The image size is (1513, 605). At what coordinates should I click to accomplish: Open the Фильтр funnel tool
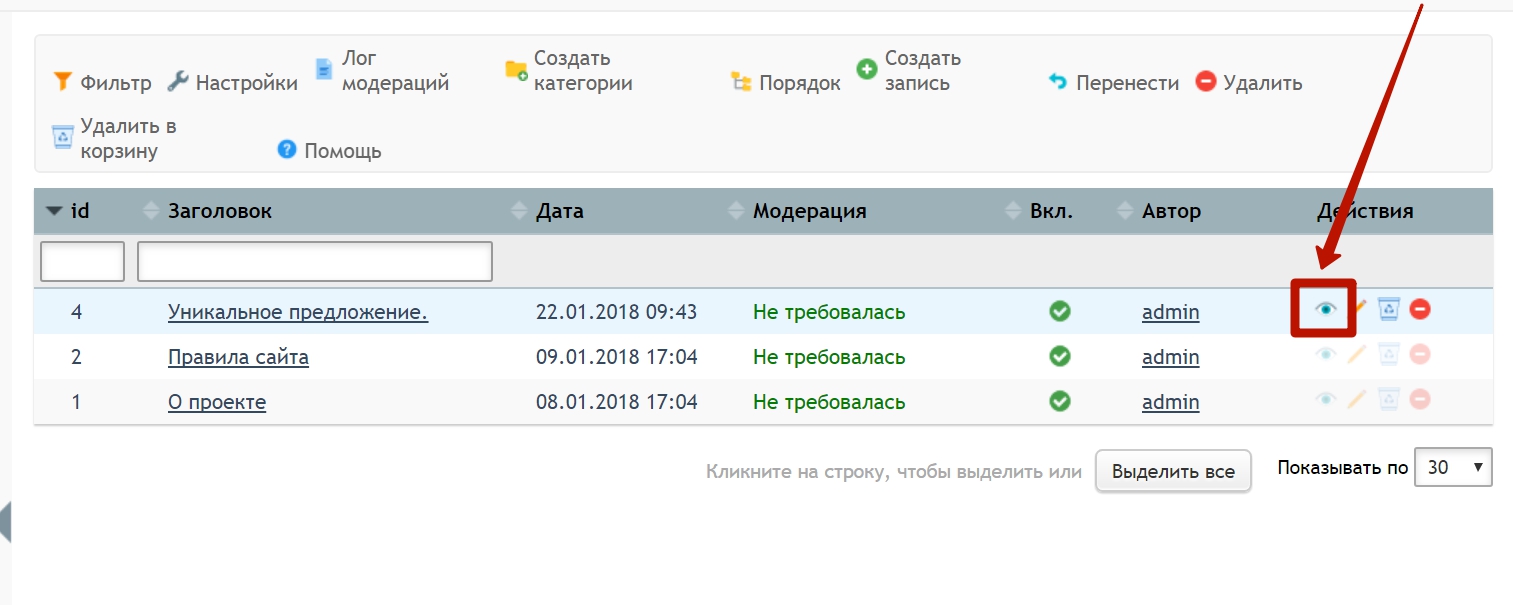click(x=63, y=82)
